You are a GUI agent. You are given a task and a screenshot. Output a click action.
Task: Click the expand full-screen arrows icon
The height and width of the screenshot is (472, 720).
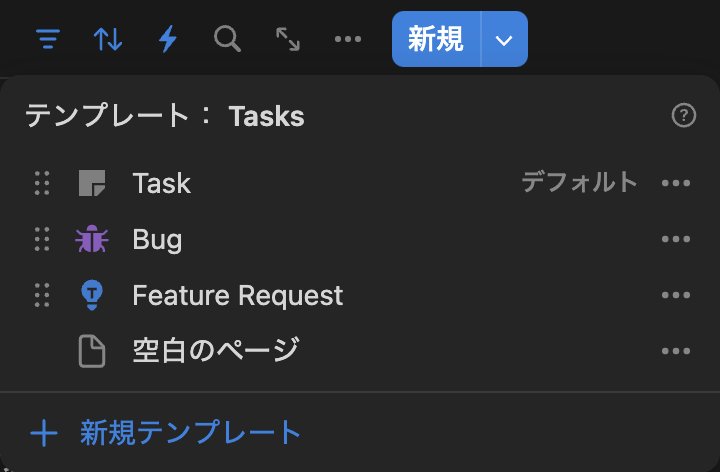pyautogui.click(x=288, y=39)
